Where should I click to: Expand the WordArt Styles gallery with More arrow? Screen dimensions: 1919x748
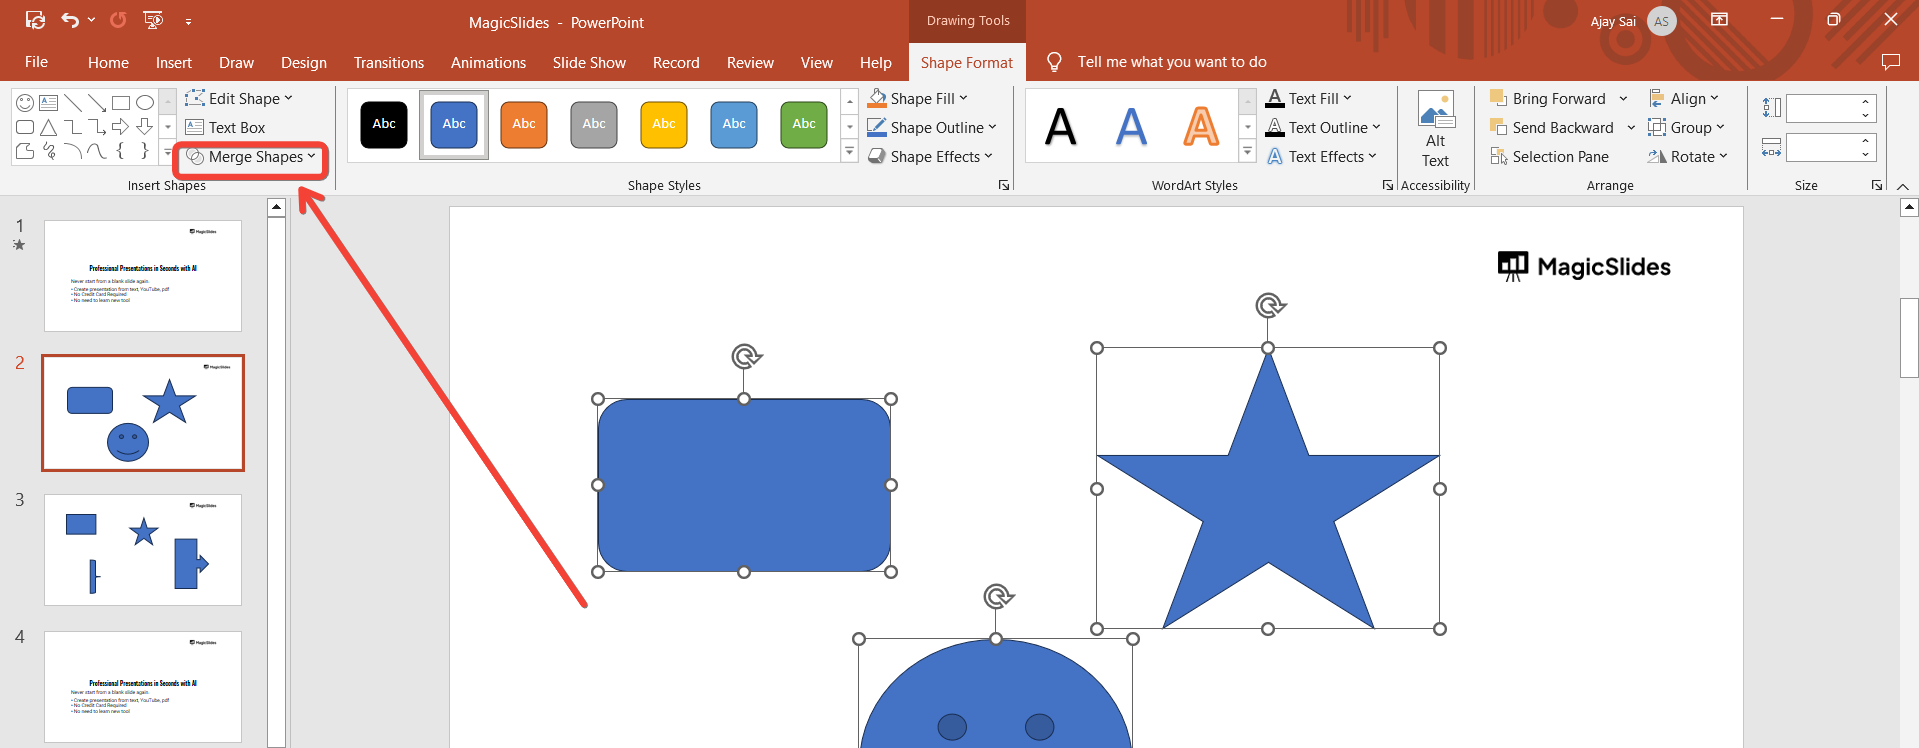coord(1247,152)
